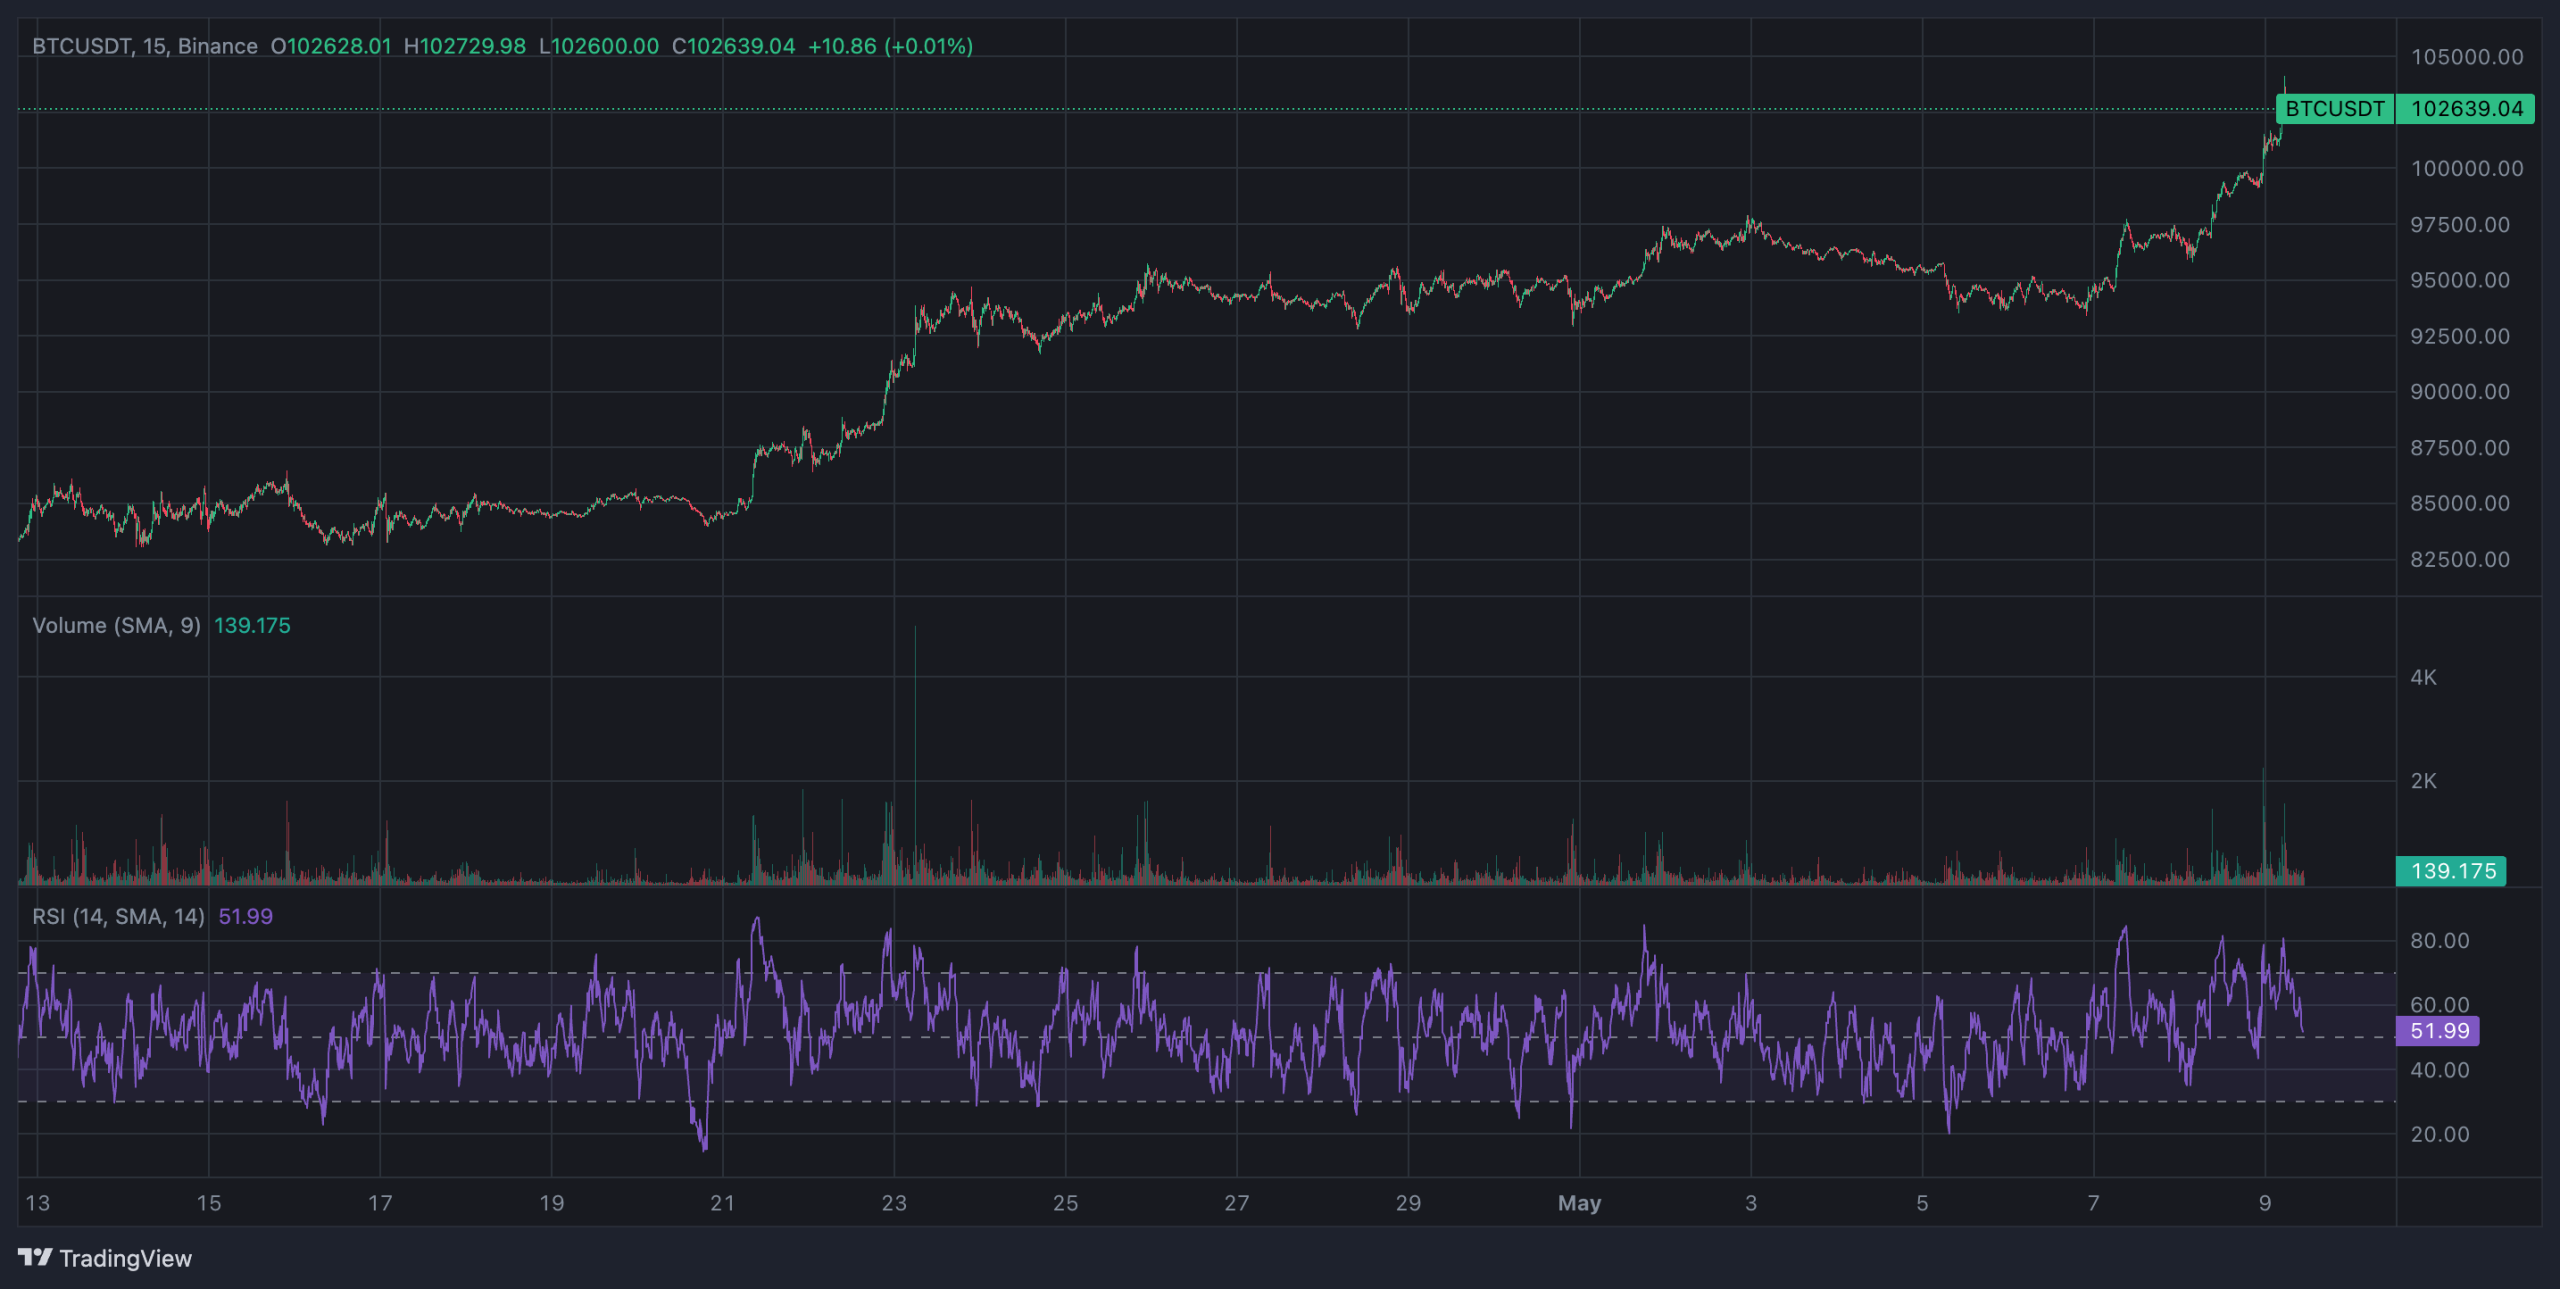Click the RSI 80.00 scale label

coord(2440,940)
